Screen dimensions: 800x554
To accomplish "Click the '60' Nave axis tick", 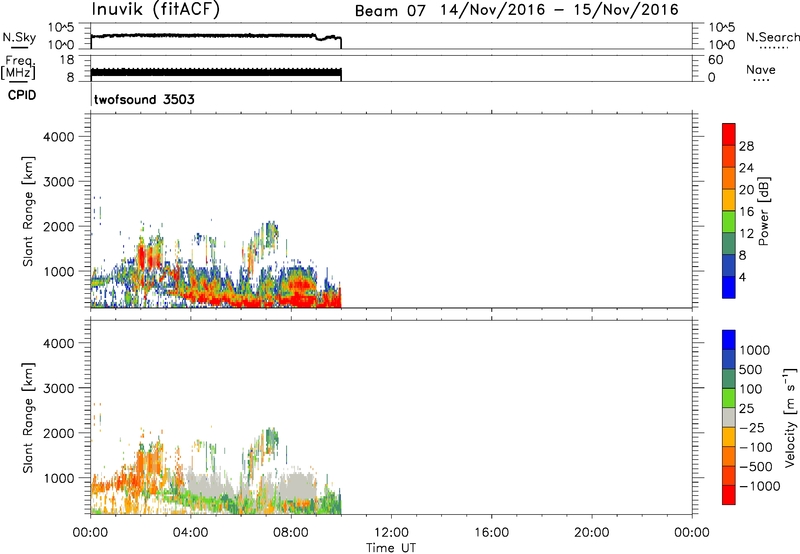I will pos(715,60).
